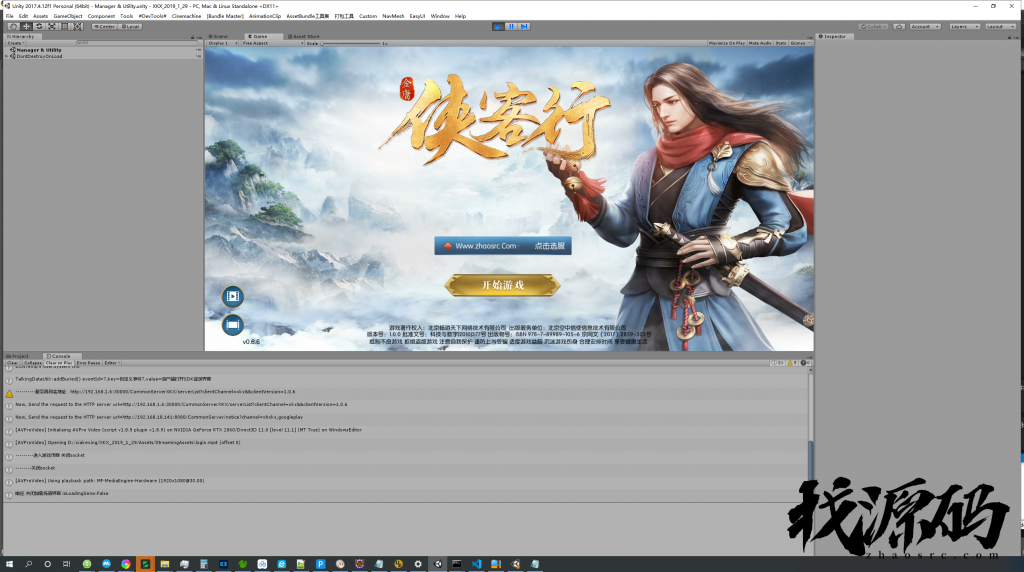The image size is (1024, 572).
Task: Open the Window menu
Action: 440,16
